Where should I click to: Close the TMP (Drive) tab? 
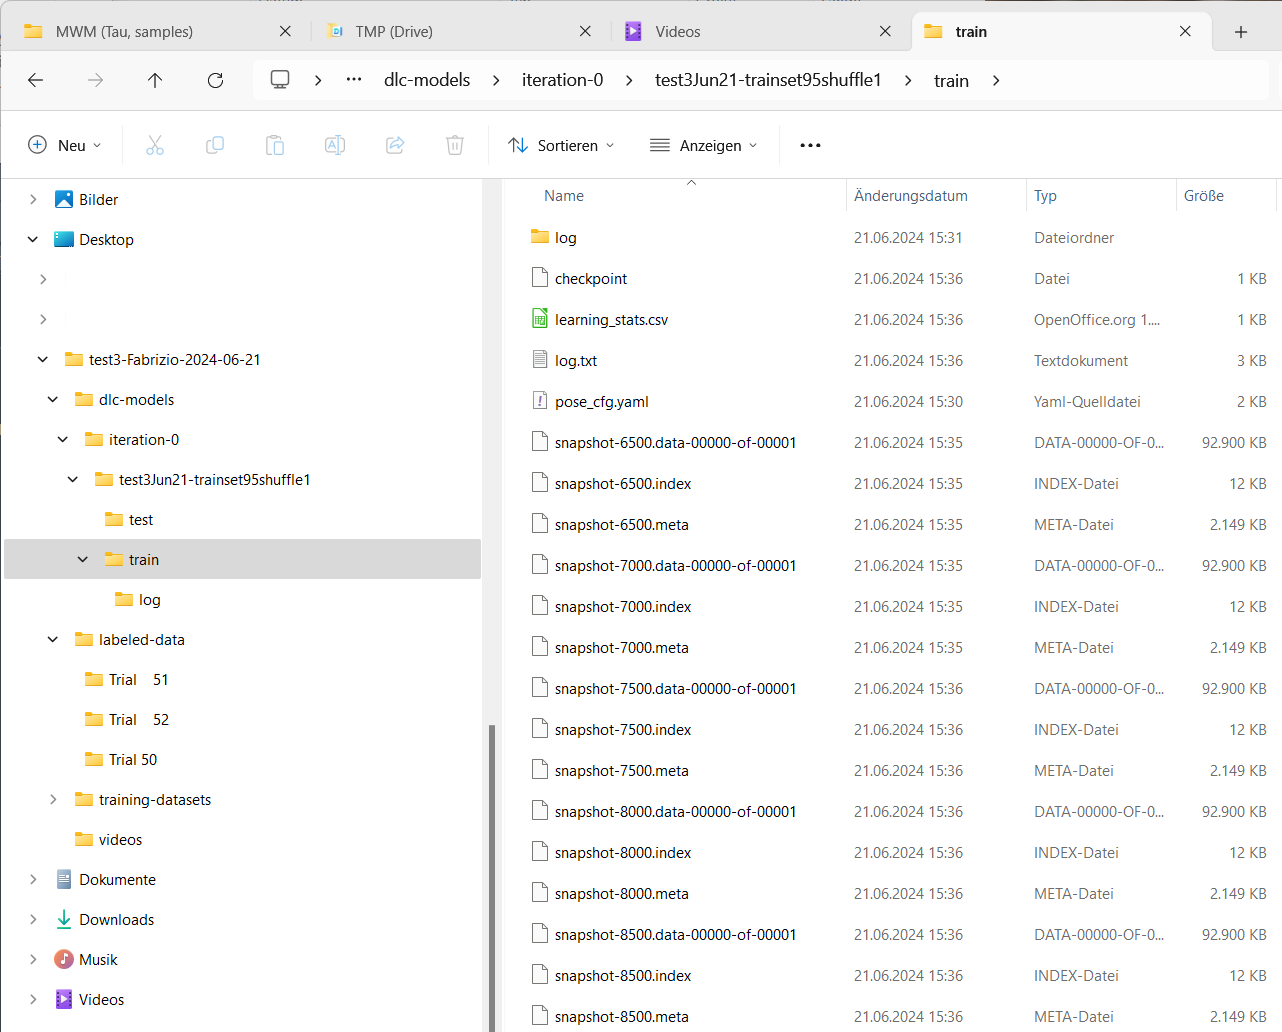(x=585, y=32)
